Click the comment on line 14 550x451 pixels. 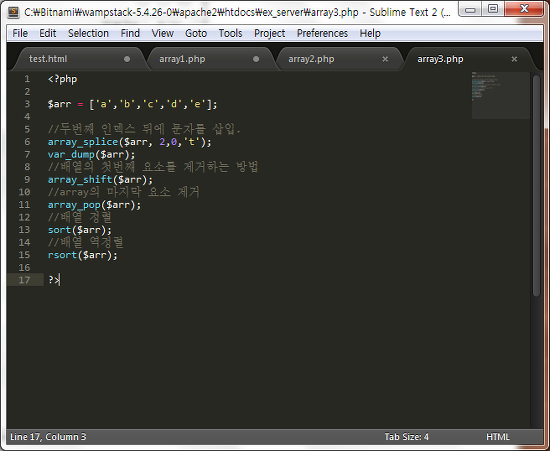pyautogui.click(x=86, y=242)
